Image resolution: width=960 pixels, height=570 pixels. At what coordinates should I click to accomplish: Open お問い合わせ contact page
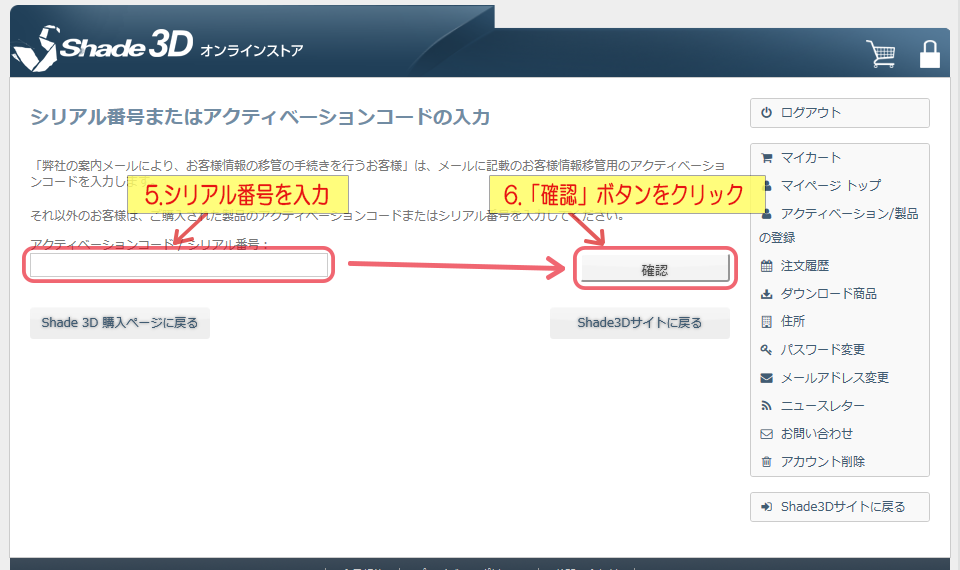816,434
